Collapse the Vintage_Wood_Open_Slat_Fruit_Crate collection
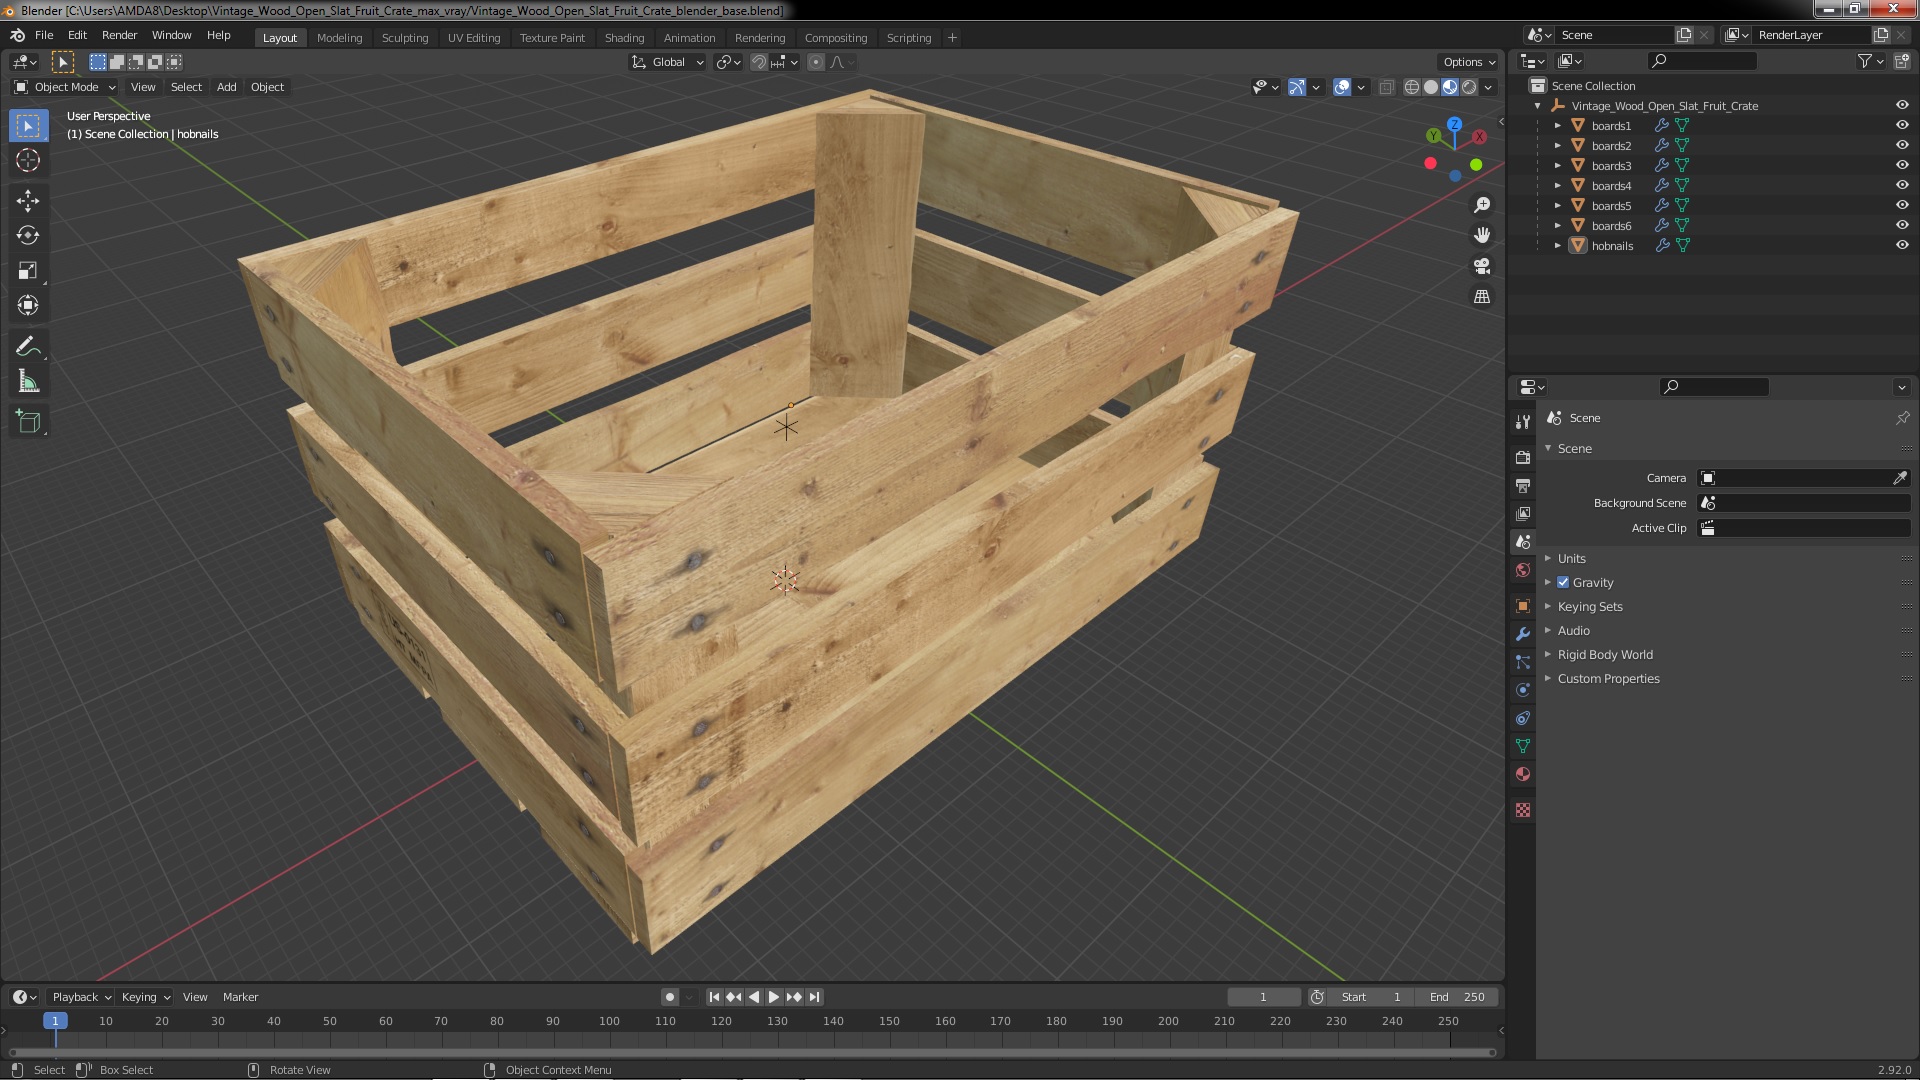Screen dimensions: 1920x1080 tap(1537, 105)
